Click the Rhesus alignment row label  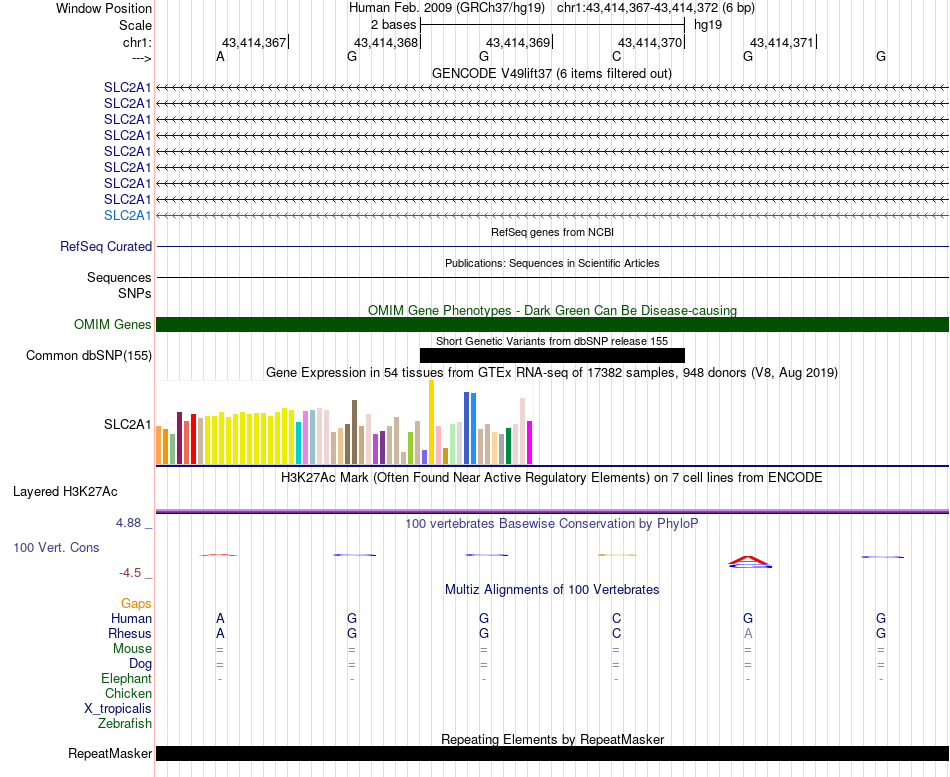[x=130, y=633]
